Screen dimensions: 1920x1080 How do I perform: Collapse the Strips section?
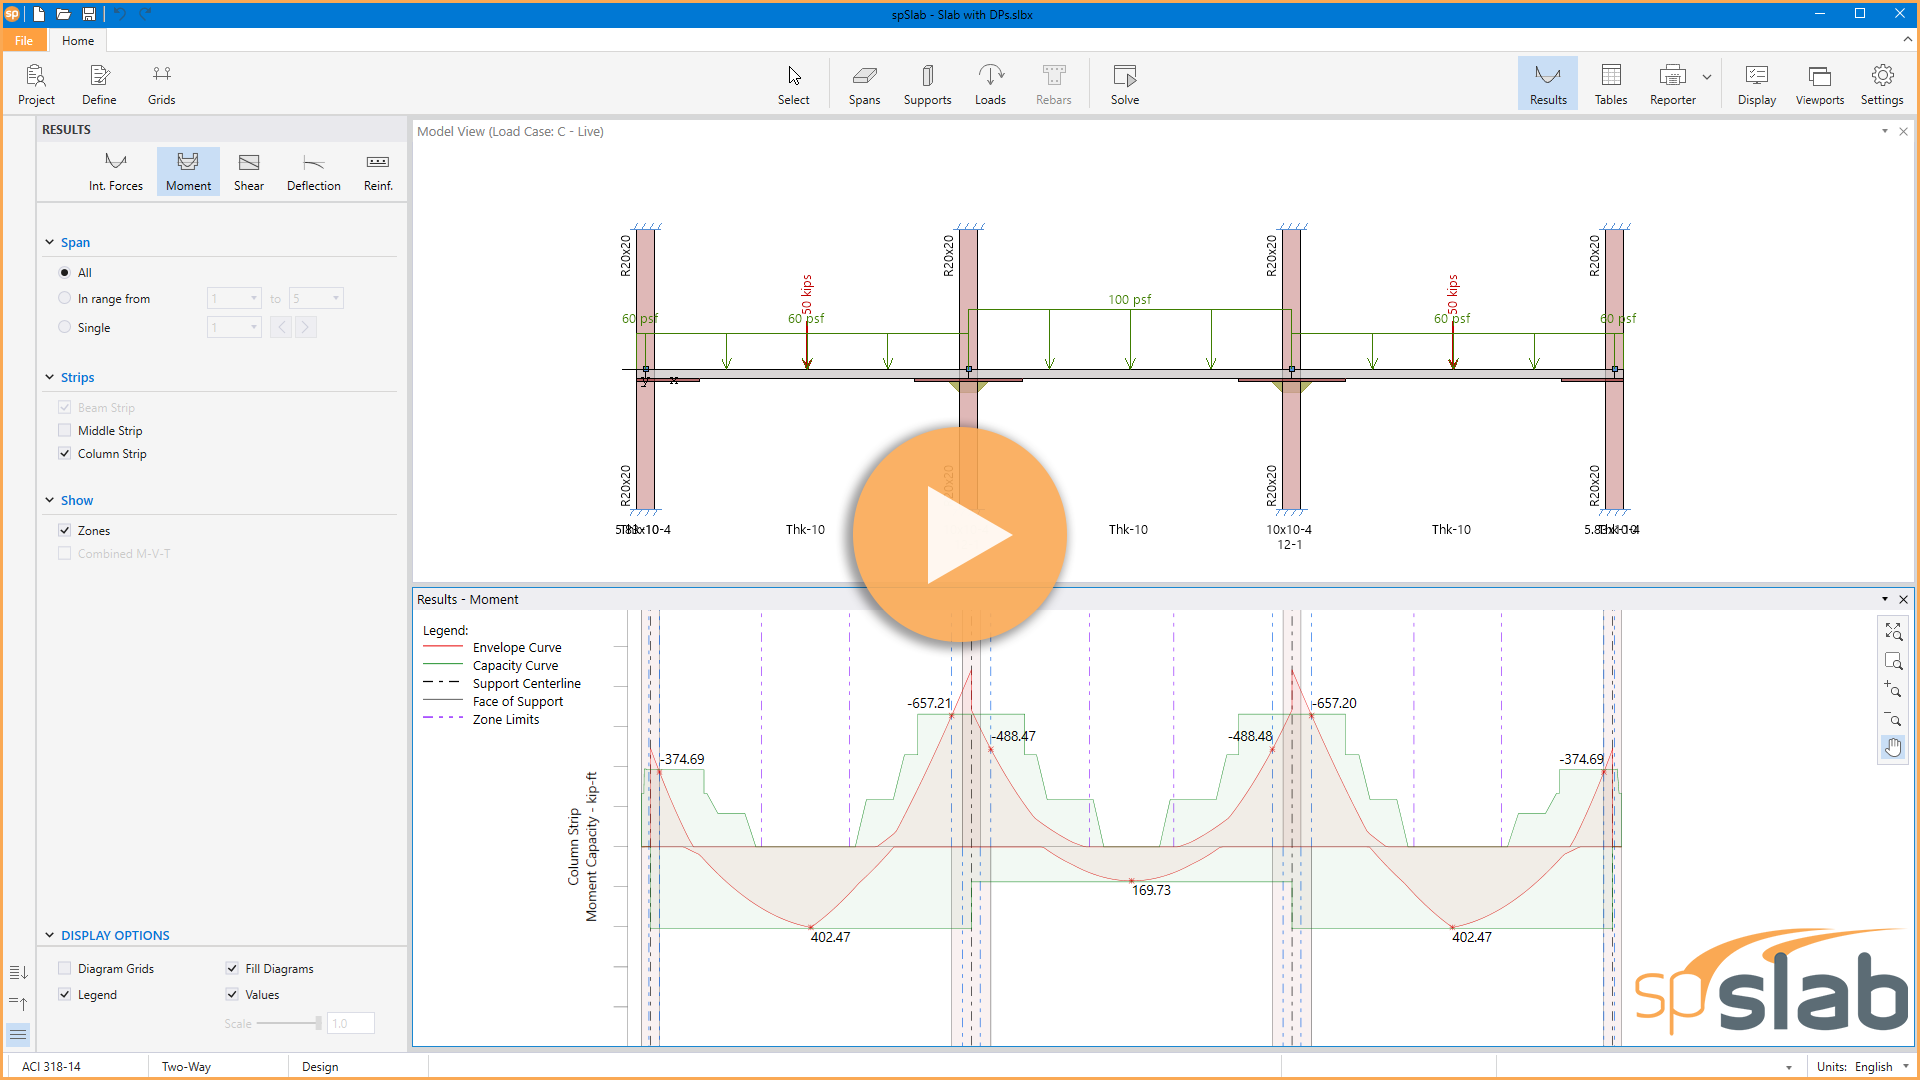(x=49, y=377)
